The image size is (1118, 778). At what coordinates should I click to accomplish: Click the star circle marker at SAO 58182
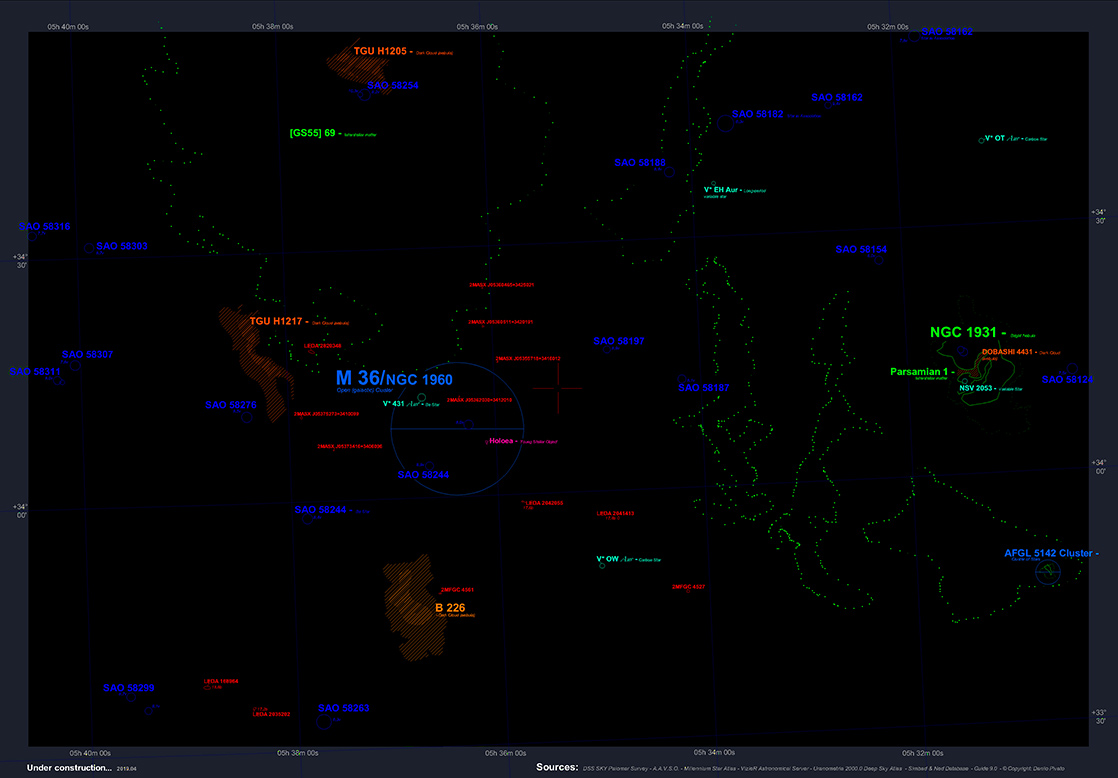point(726,123)
